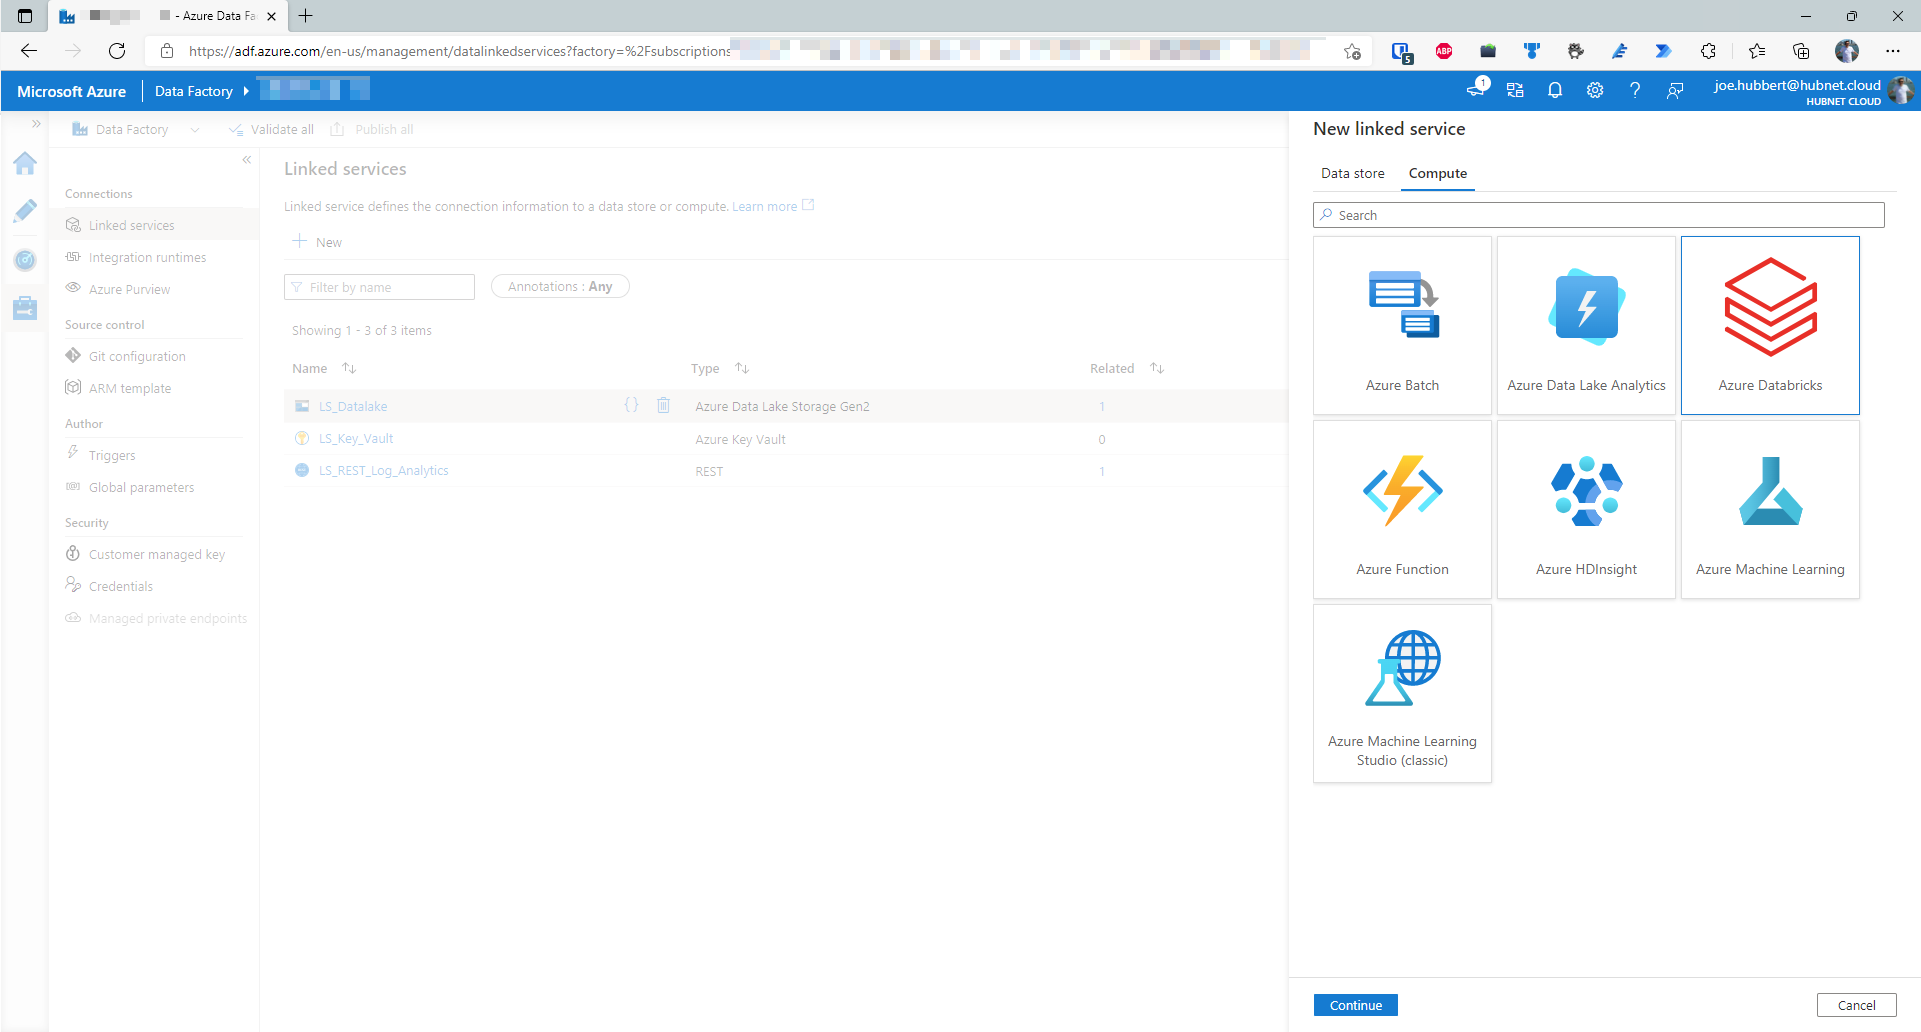The width and height of the screenshot is (1921, 1032).
Task: Click the Microsoft Azure logo text
Action: (71, 91)
